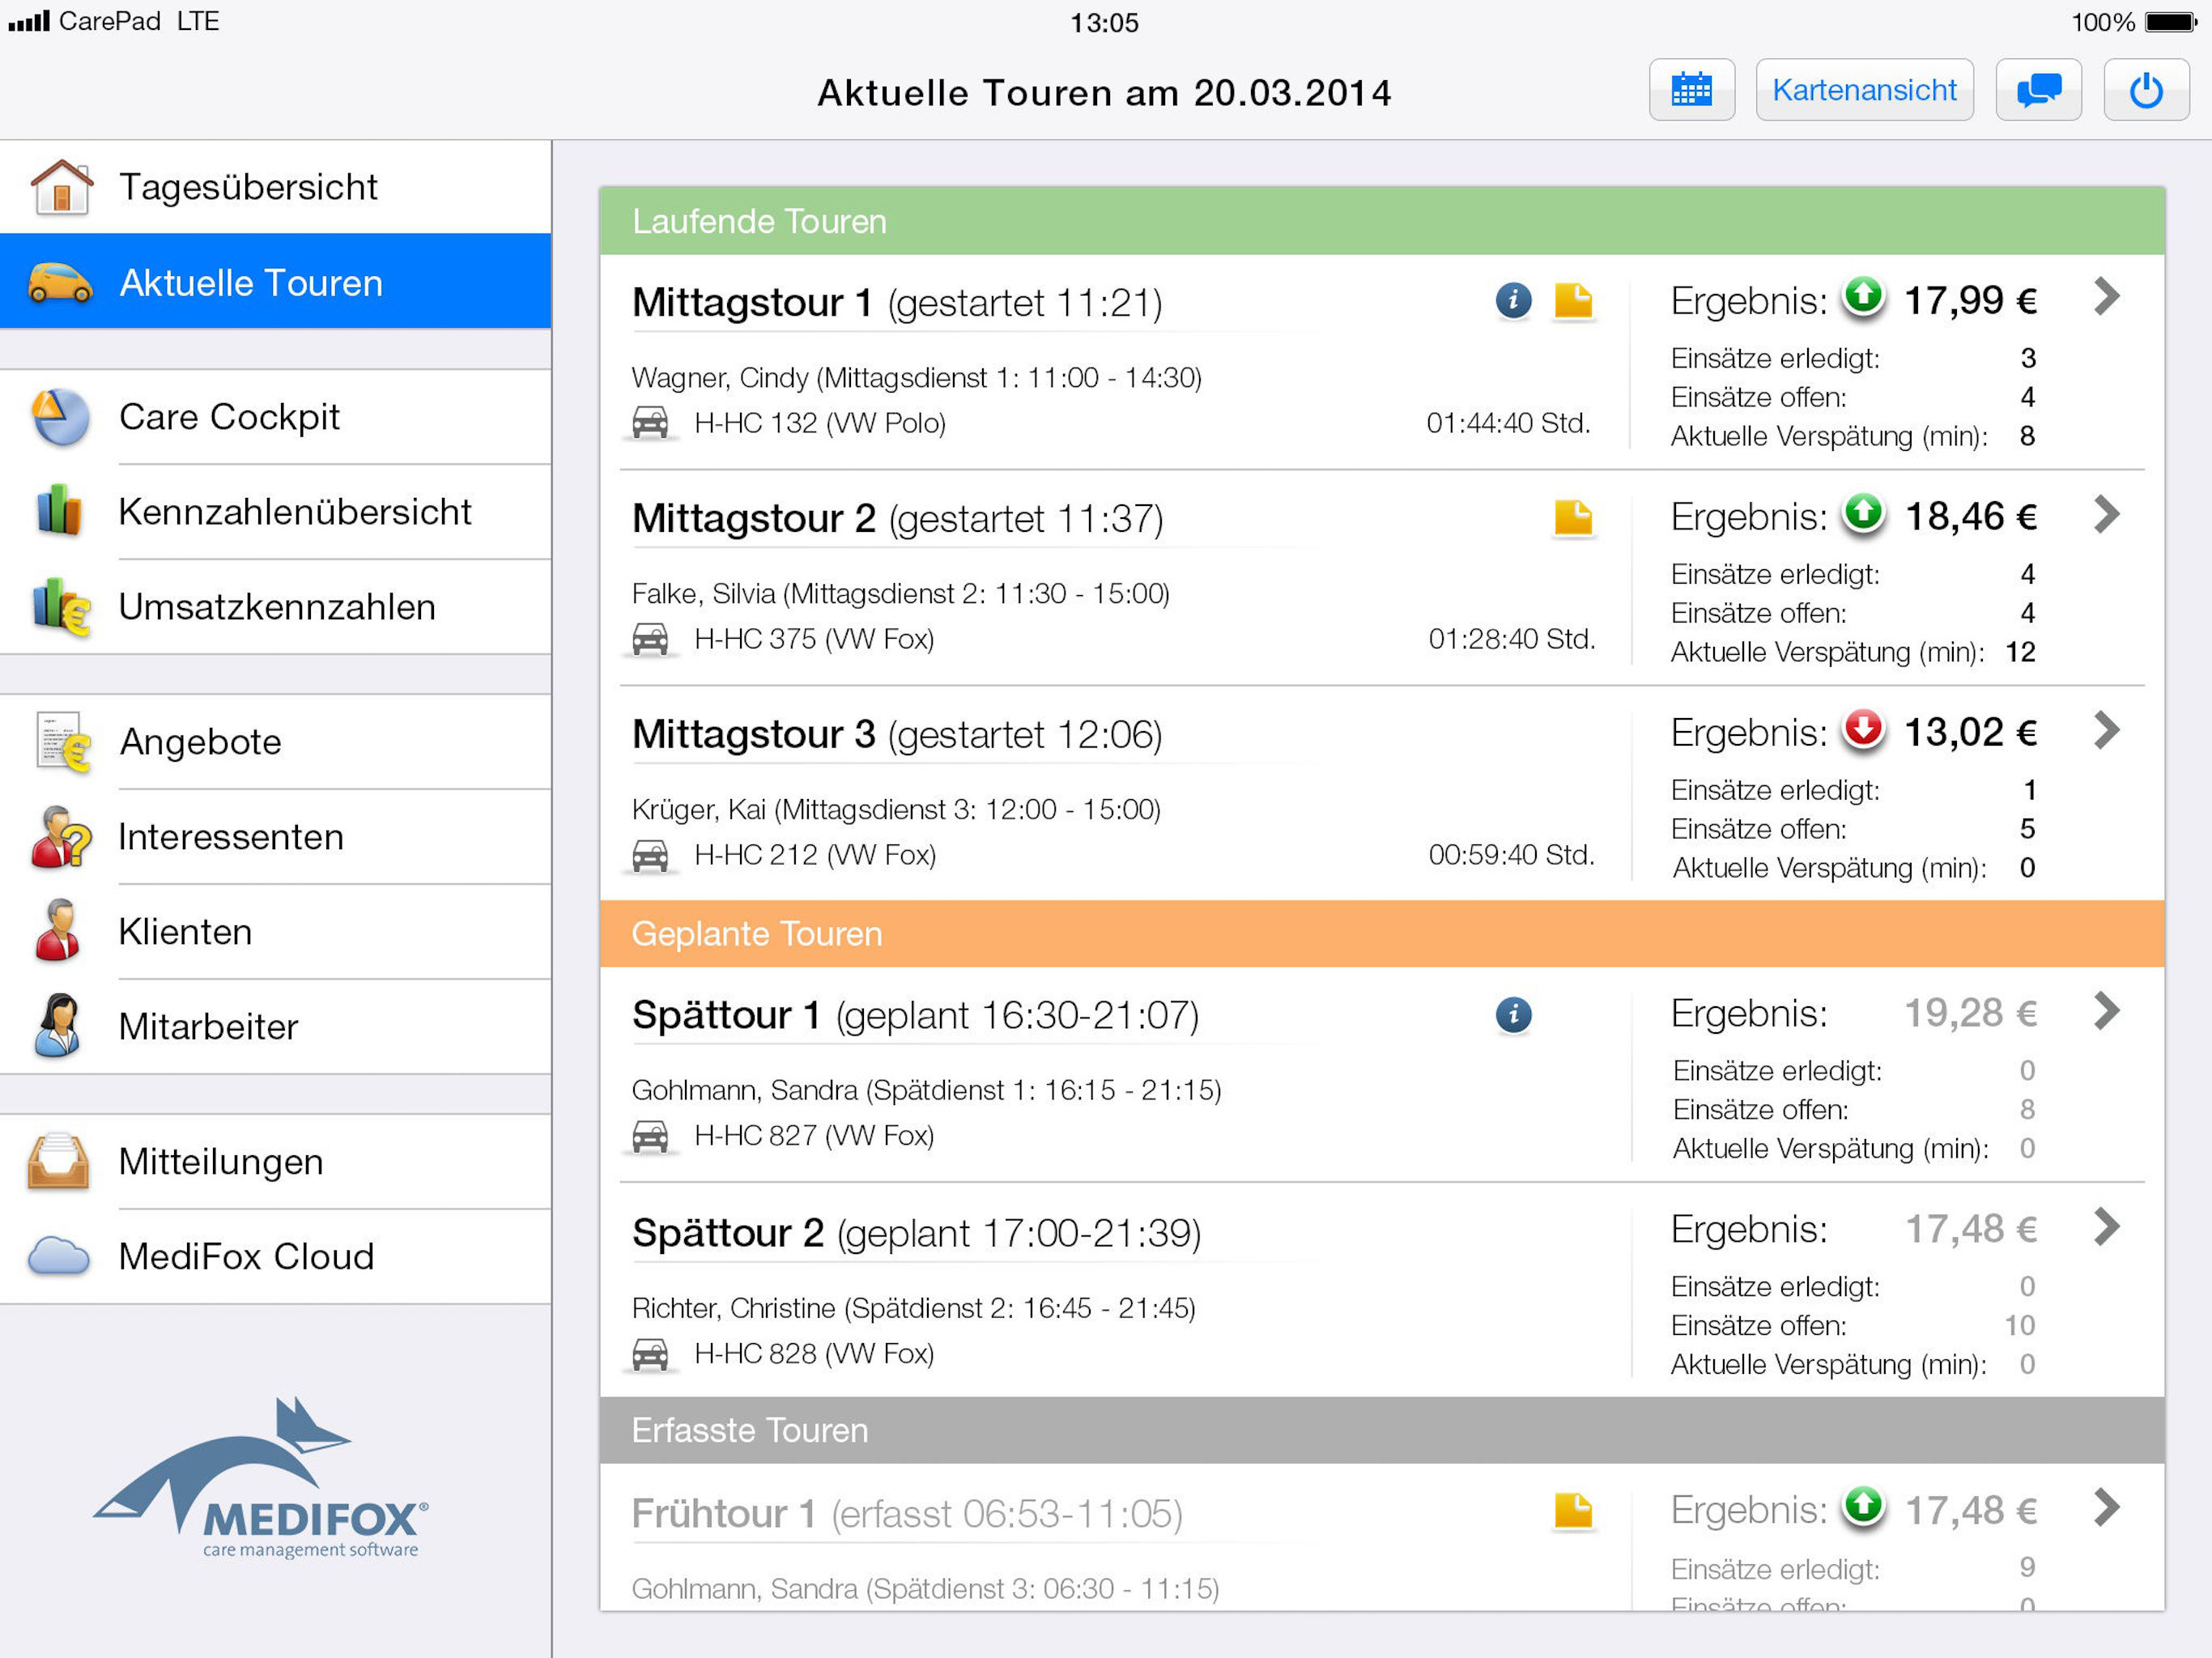This screenshot has width=2212, height=1658.
Task: Expand Spättour 2 details chevron
Action: coord(2106,1226)
